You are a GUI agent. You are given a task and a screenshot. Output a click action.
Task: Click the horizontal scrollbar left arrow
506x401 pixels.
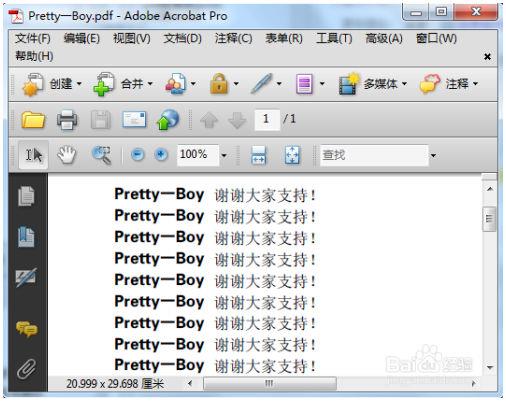tap(190, 383)
